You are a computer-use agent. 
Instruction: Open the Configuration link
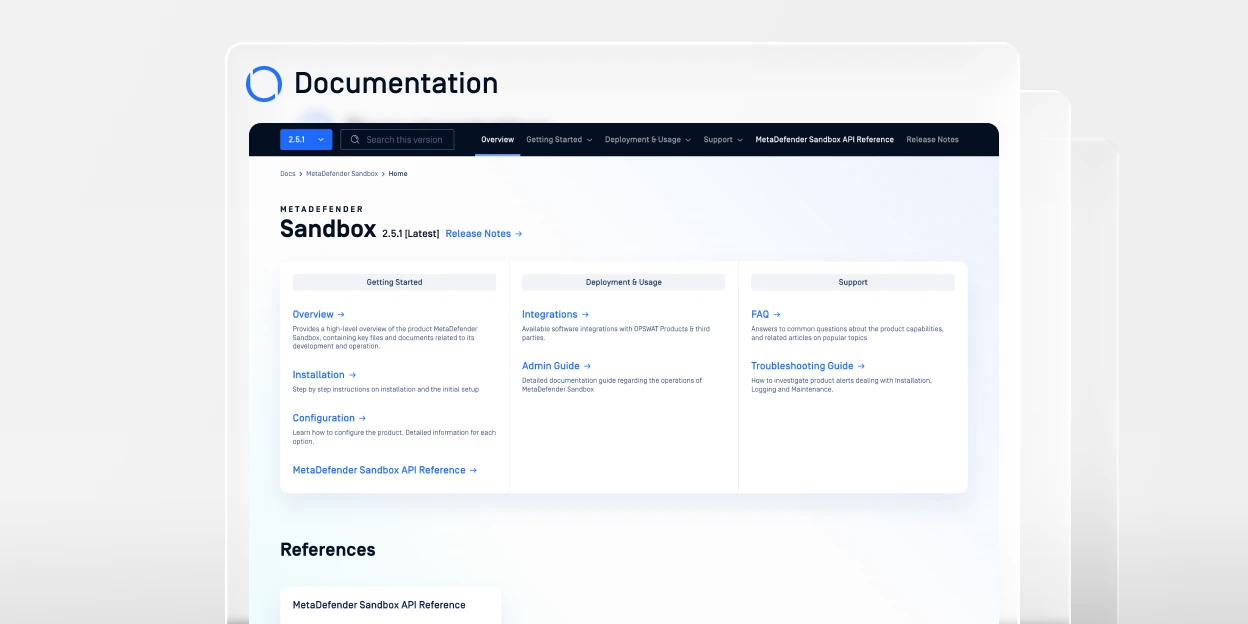tap(329, 418)
